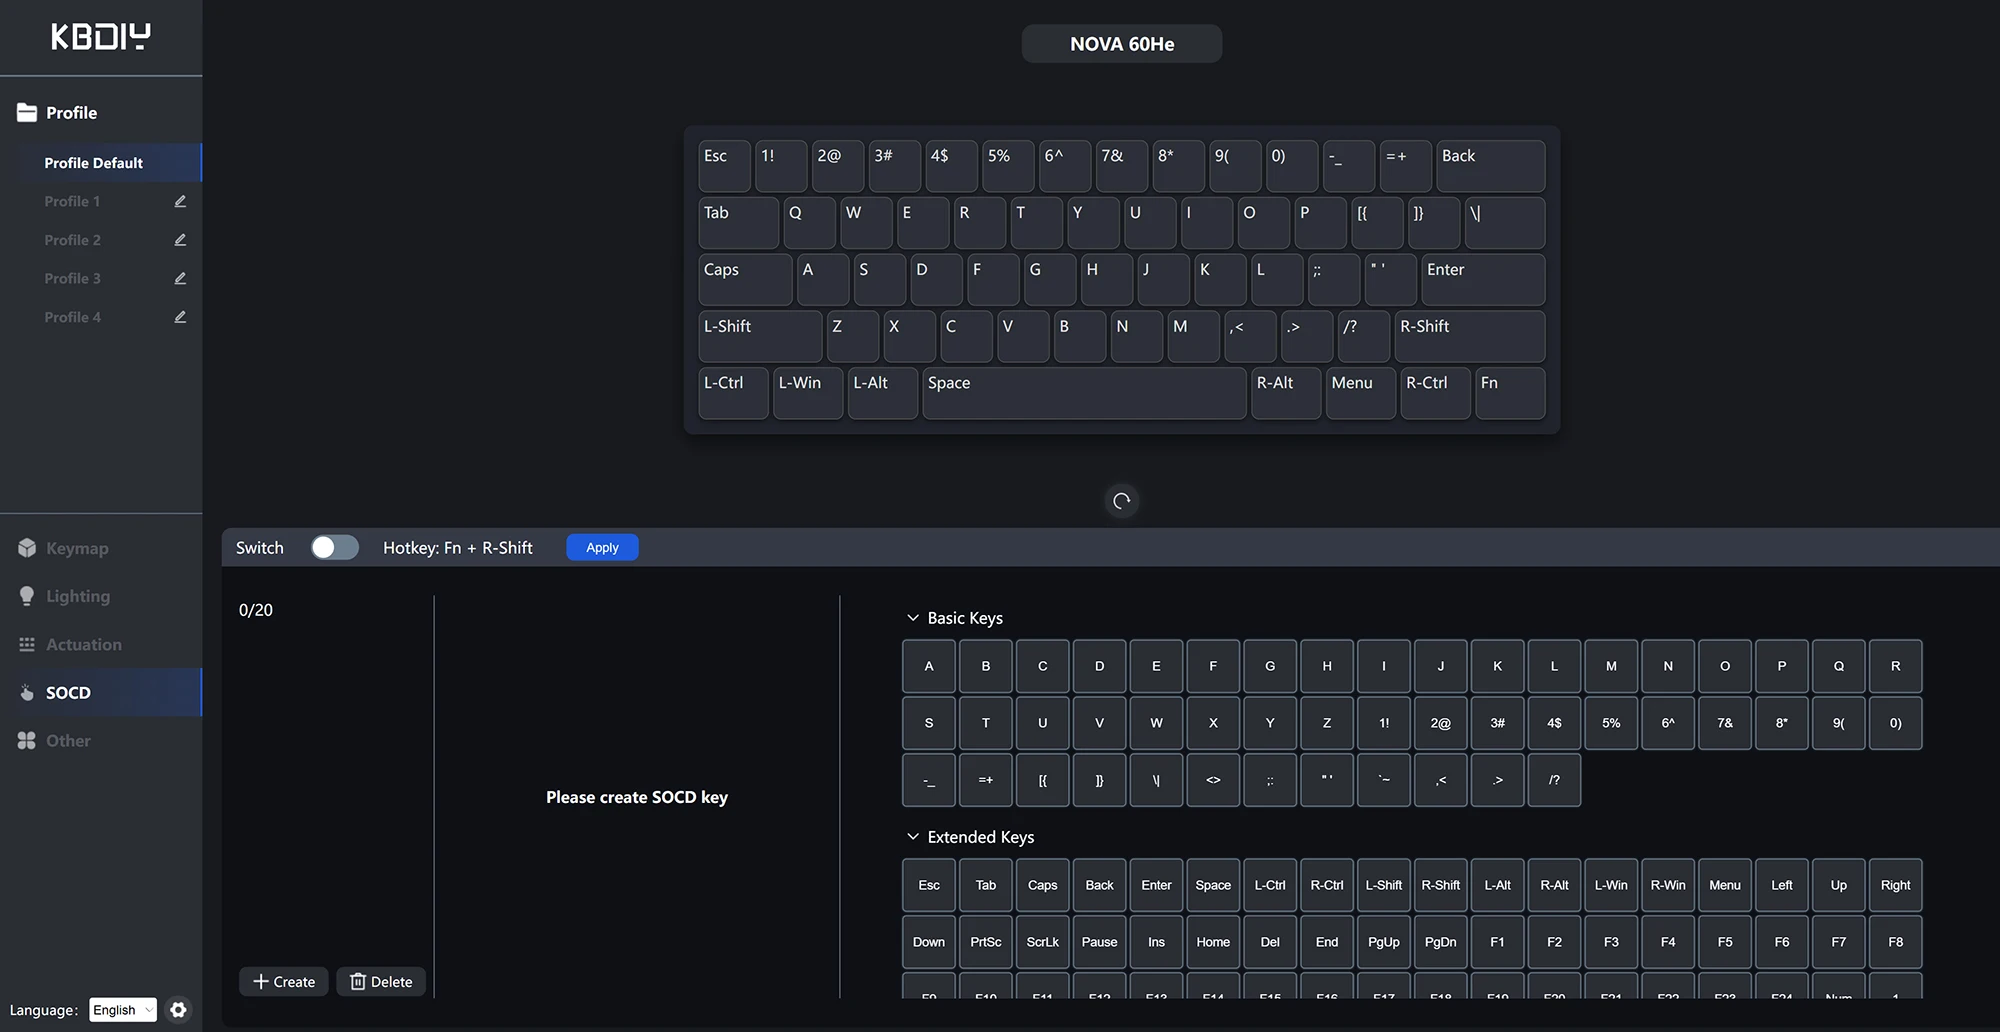Image resolution: width=2000 pixels, height=1032 pixels.
Task: Select Left in Extended Keys
Action: (1782, 885)
